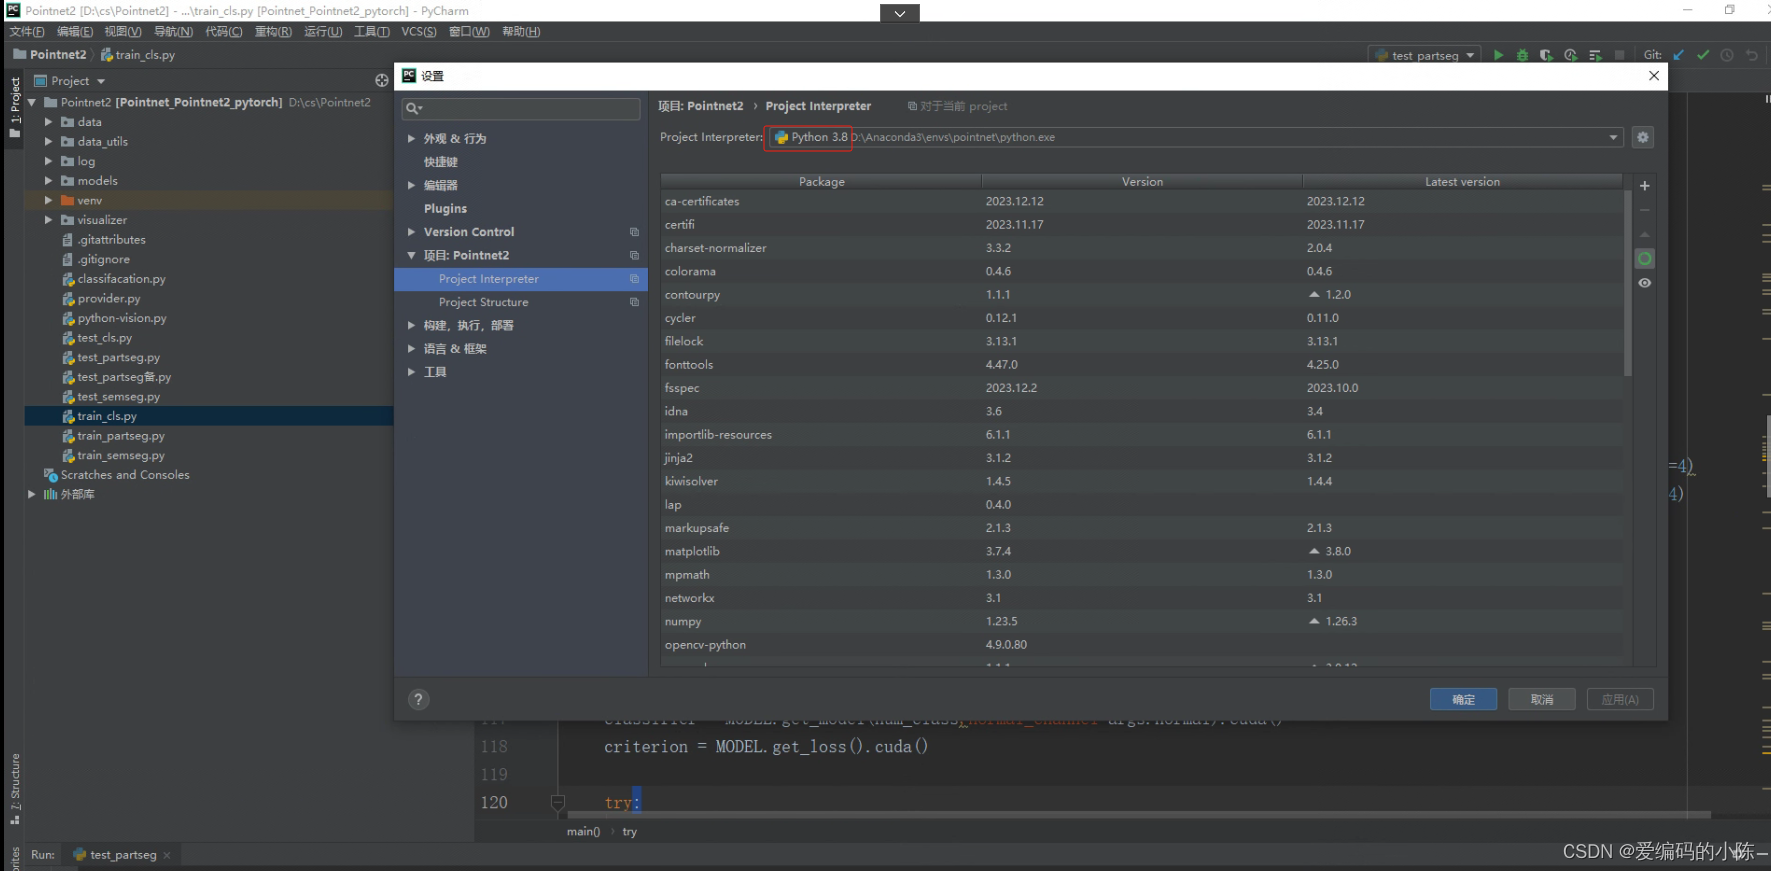Click the help question mark button
The height and width of the screenshot is (871, 1771).
(419, 700)
